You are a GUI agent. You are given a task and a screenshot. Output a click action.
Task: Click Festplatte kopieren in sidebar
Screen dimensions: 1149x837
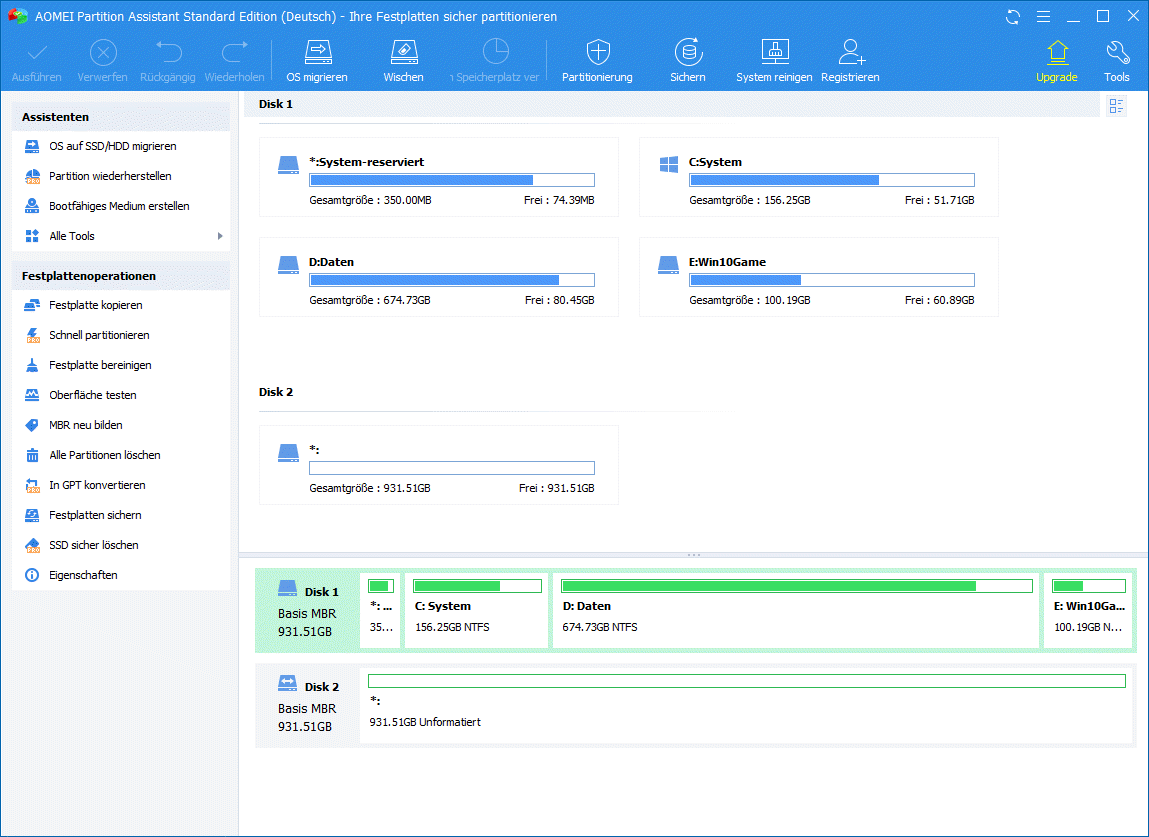(95, 305)
